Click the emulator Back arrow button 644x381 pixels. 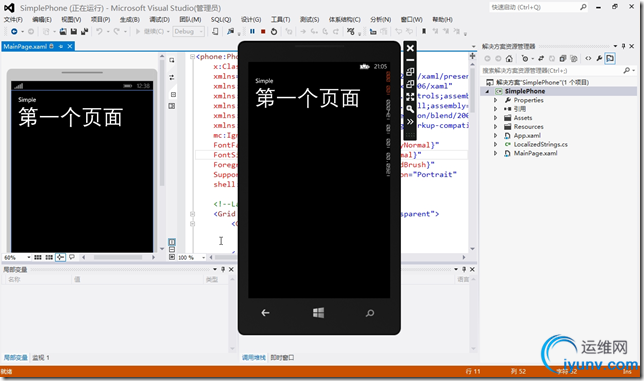pos(265,313)
